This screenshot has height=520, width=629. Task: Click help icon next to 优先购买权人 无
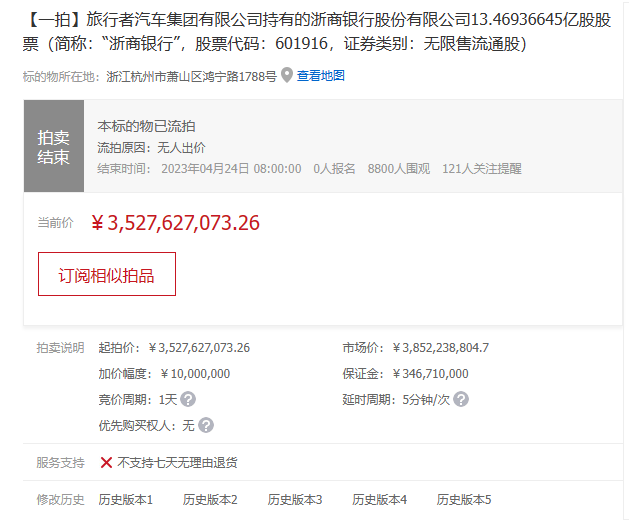(206, 425)
